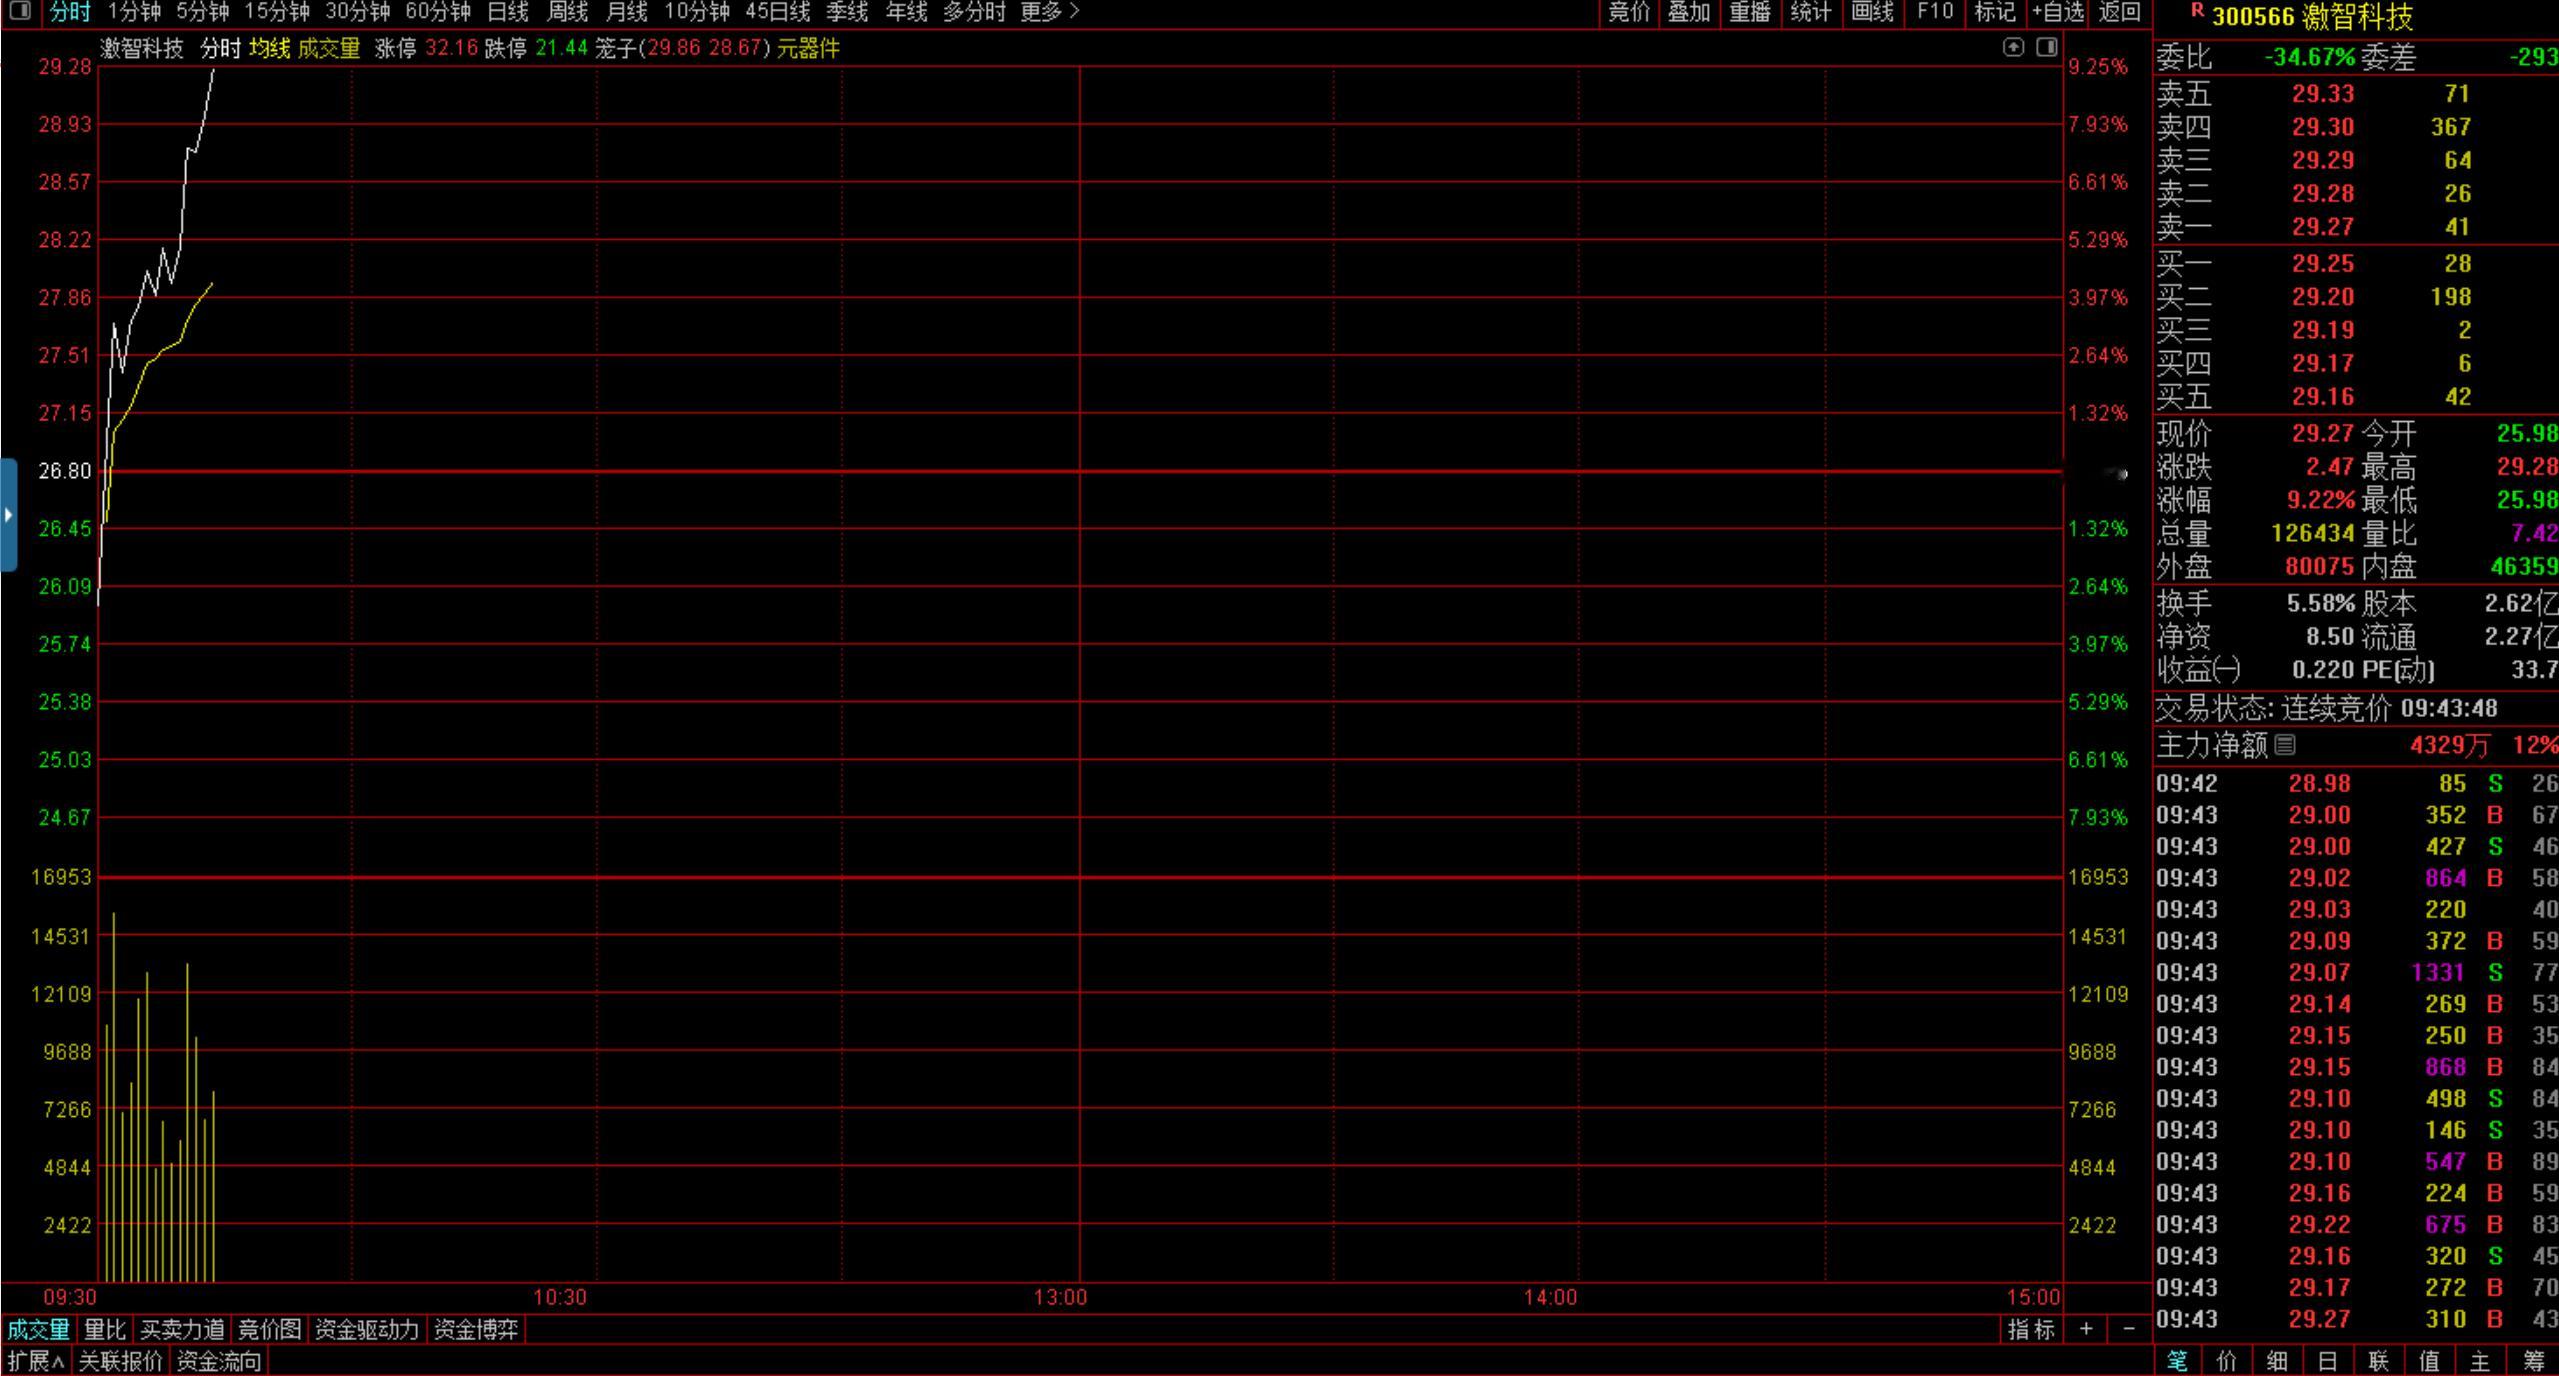Image resolution: width=2559 pixels, height=1376 pixels.
Task: Click the 均线 legend label in chart header
Action: coord(269,48)
